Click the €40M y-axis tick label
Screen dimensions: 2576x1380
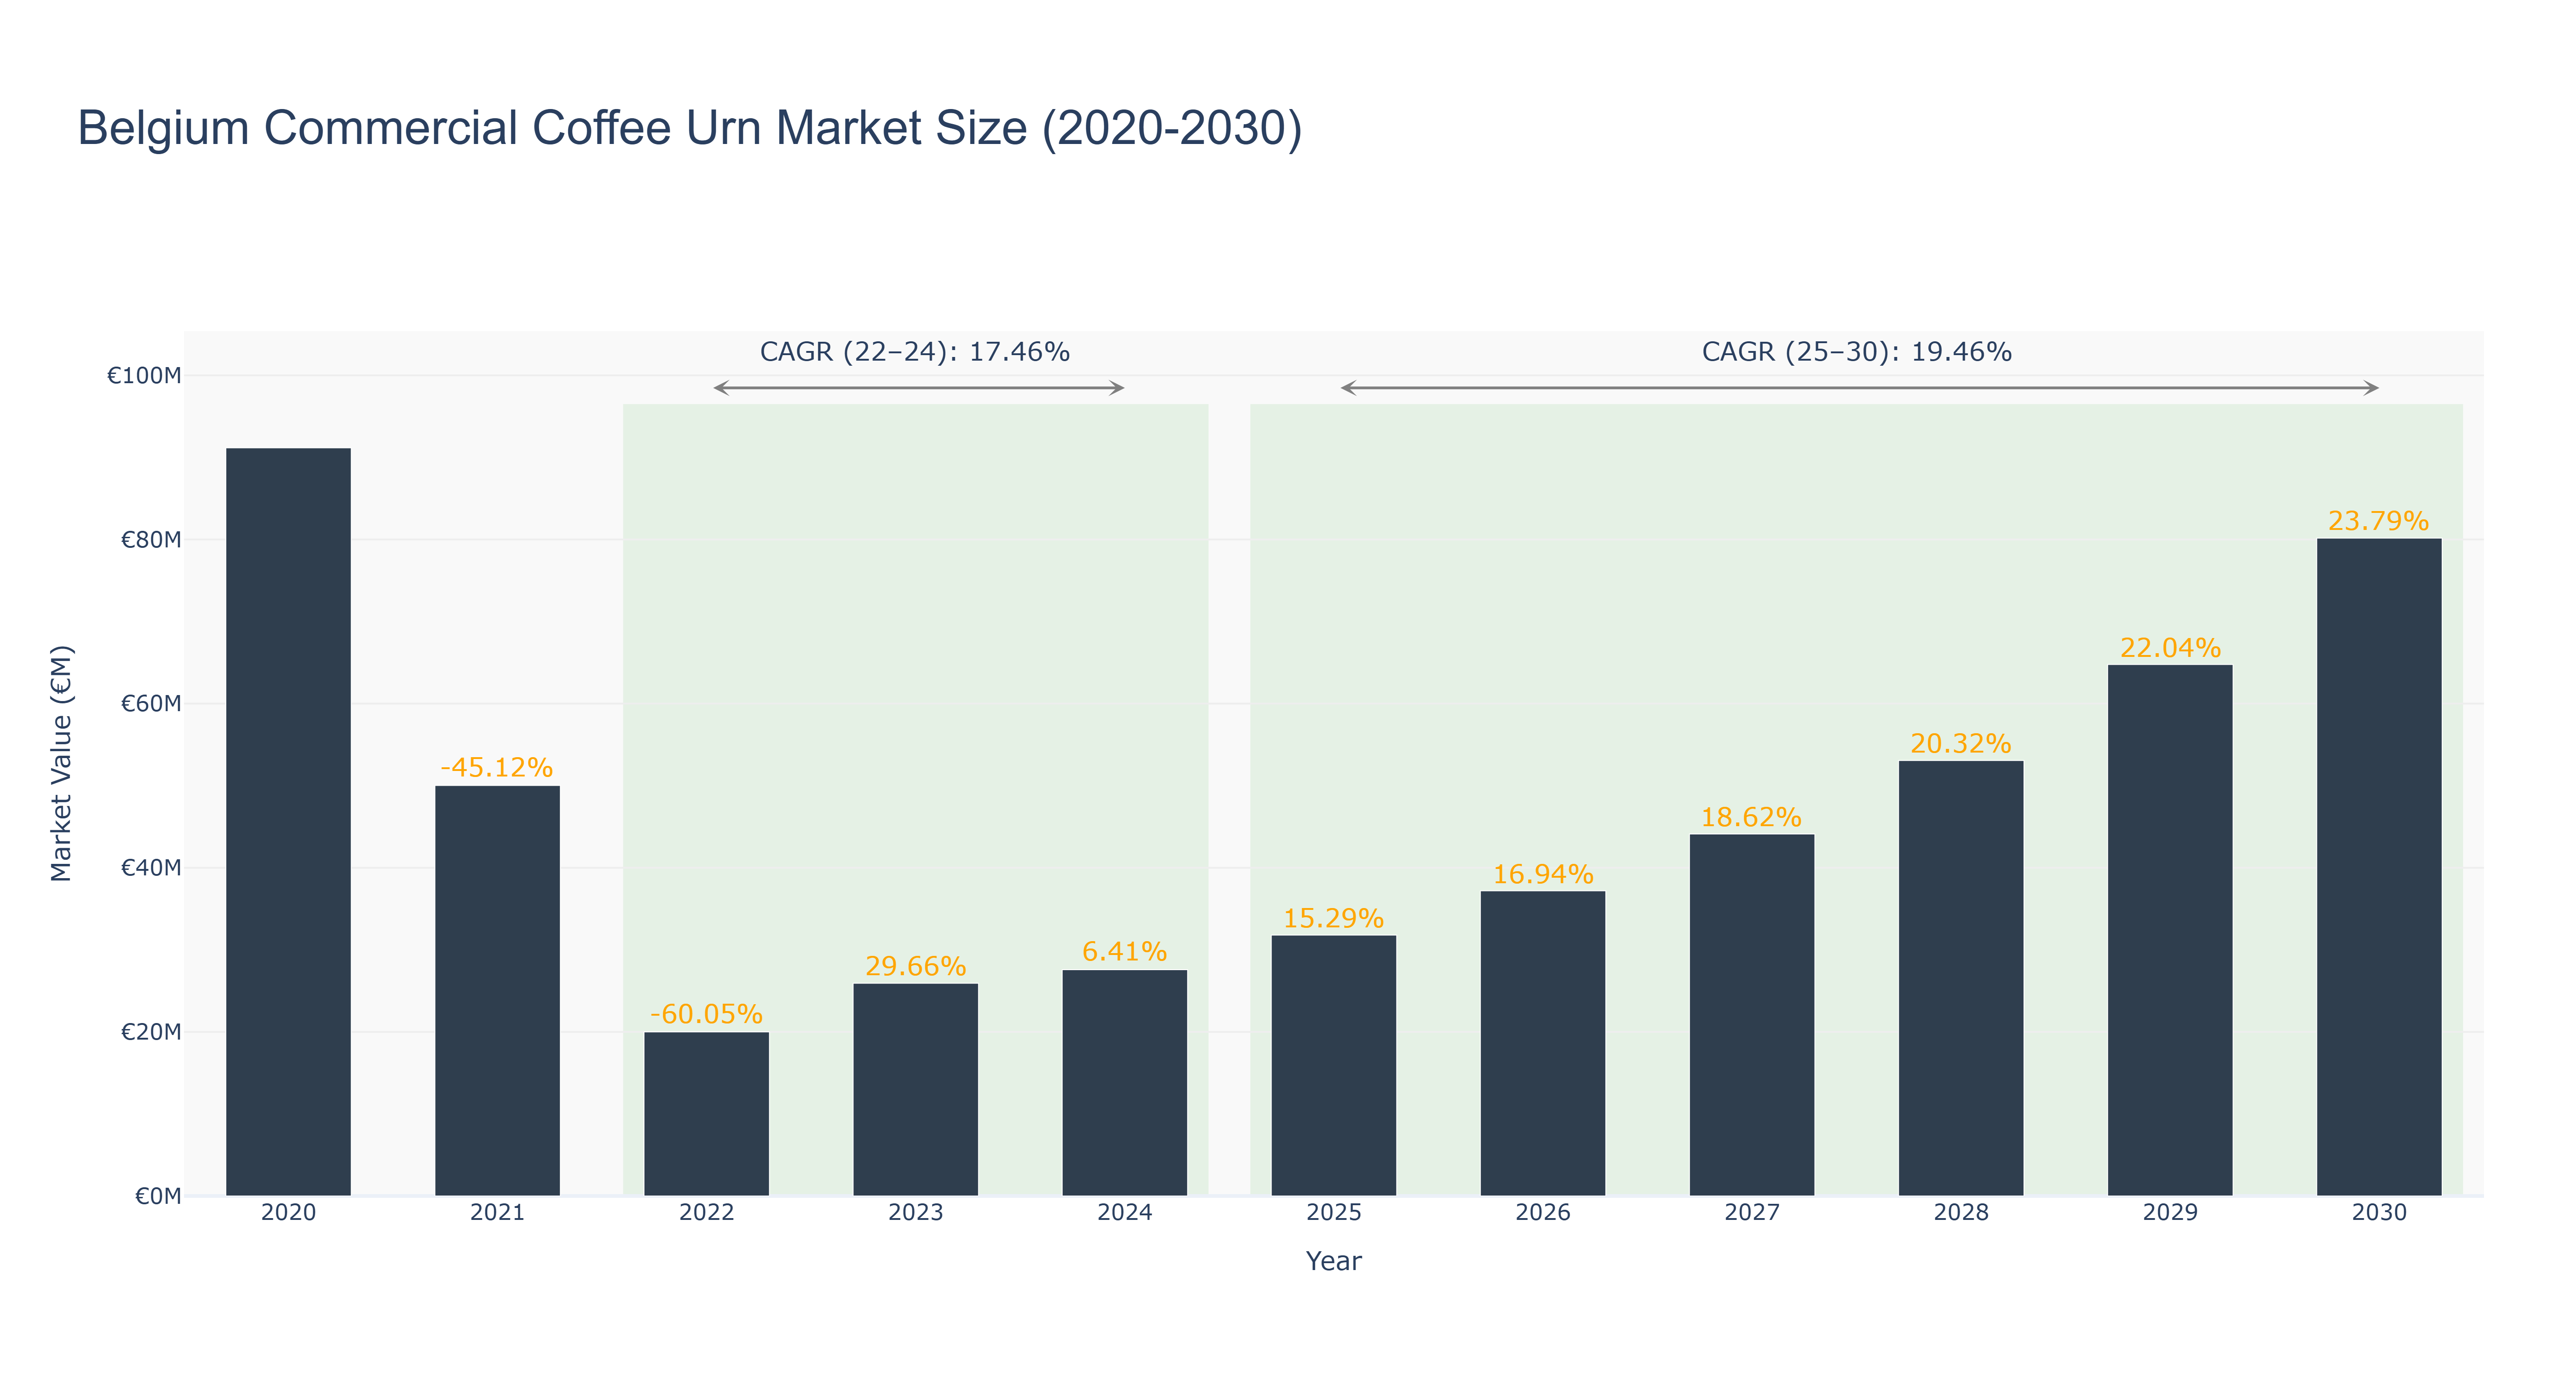[x=151, y=868]
